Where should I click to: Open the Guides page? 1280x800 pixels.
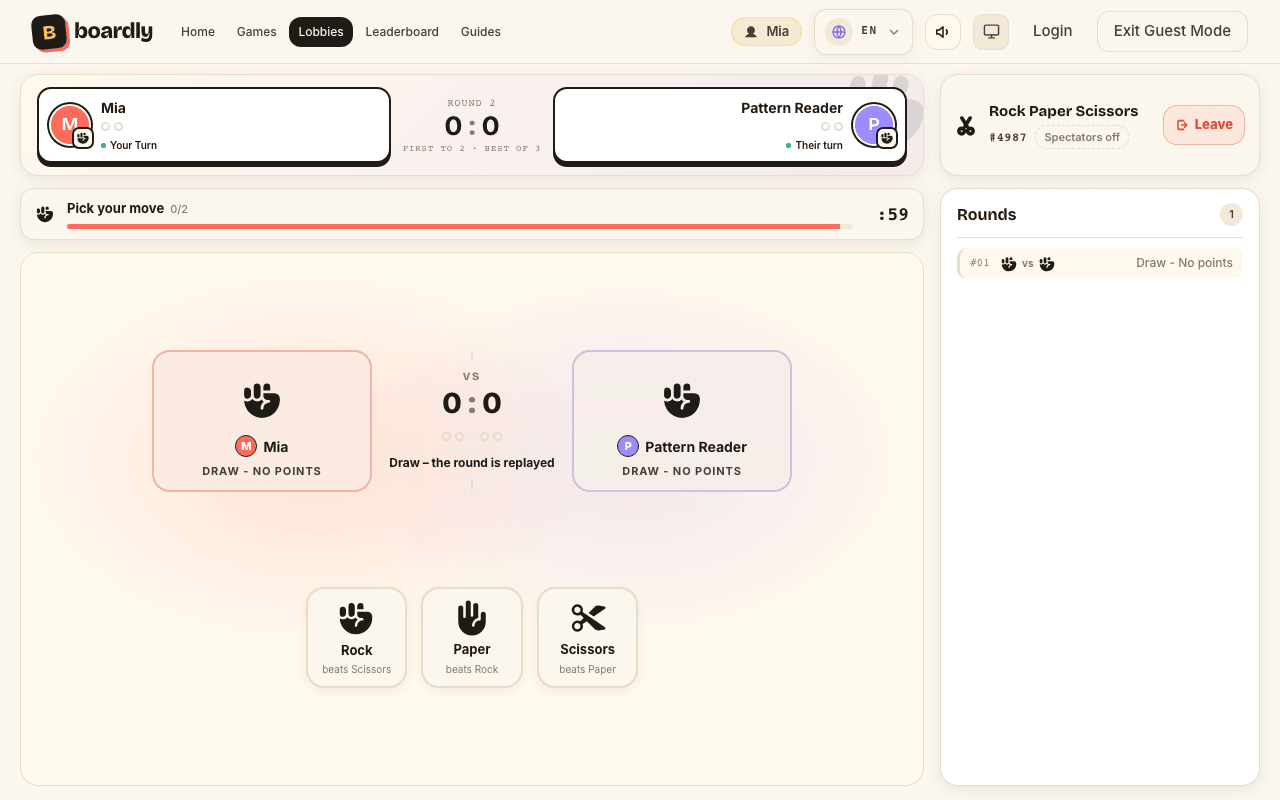481,32
